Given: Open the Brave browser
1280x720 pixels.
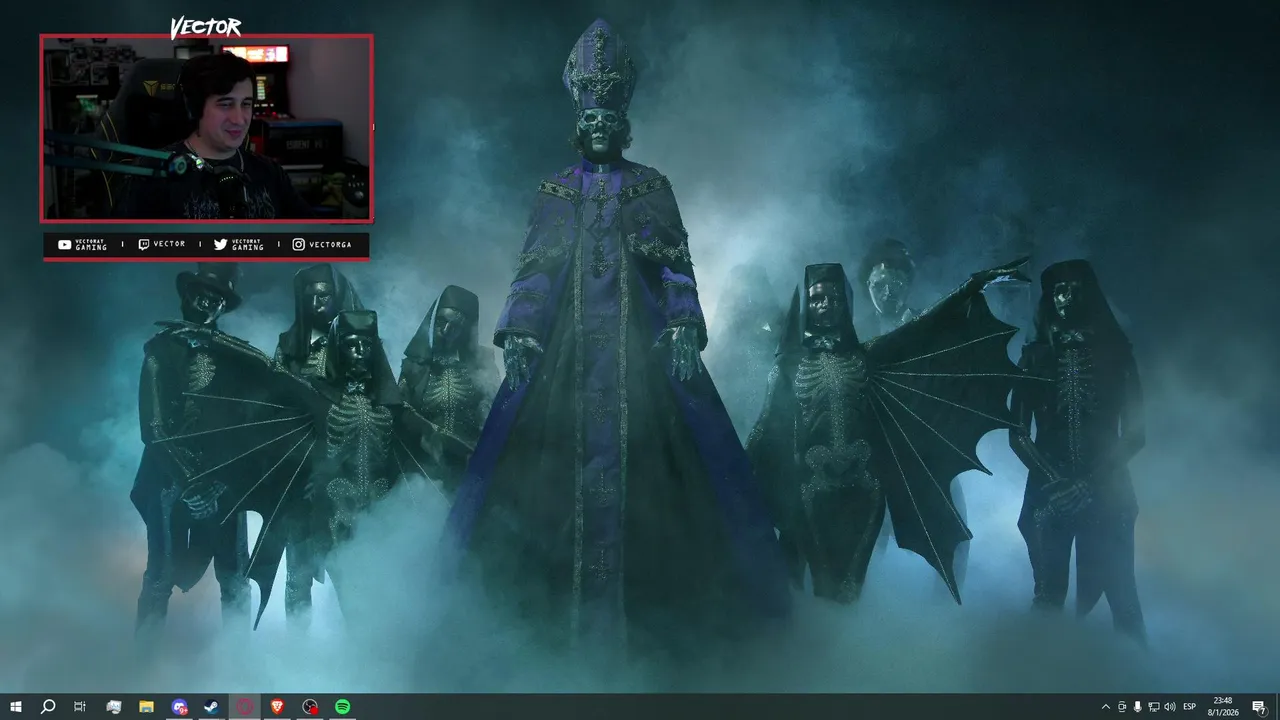Looking at the screenshot, I should pos(277,707).
